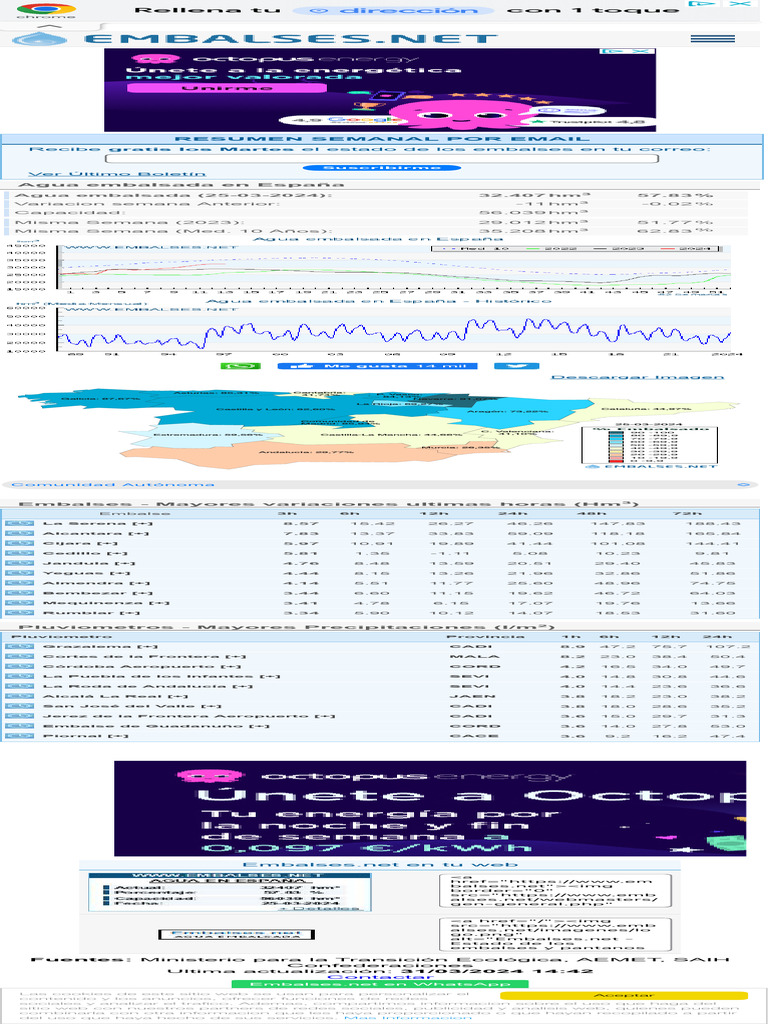Click graph icon beside Piornal

pos(19,736)
